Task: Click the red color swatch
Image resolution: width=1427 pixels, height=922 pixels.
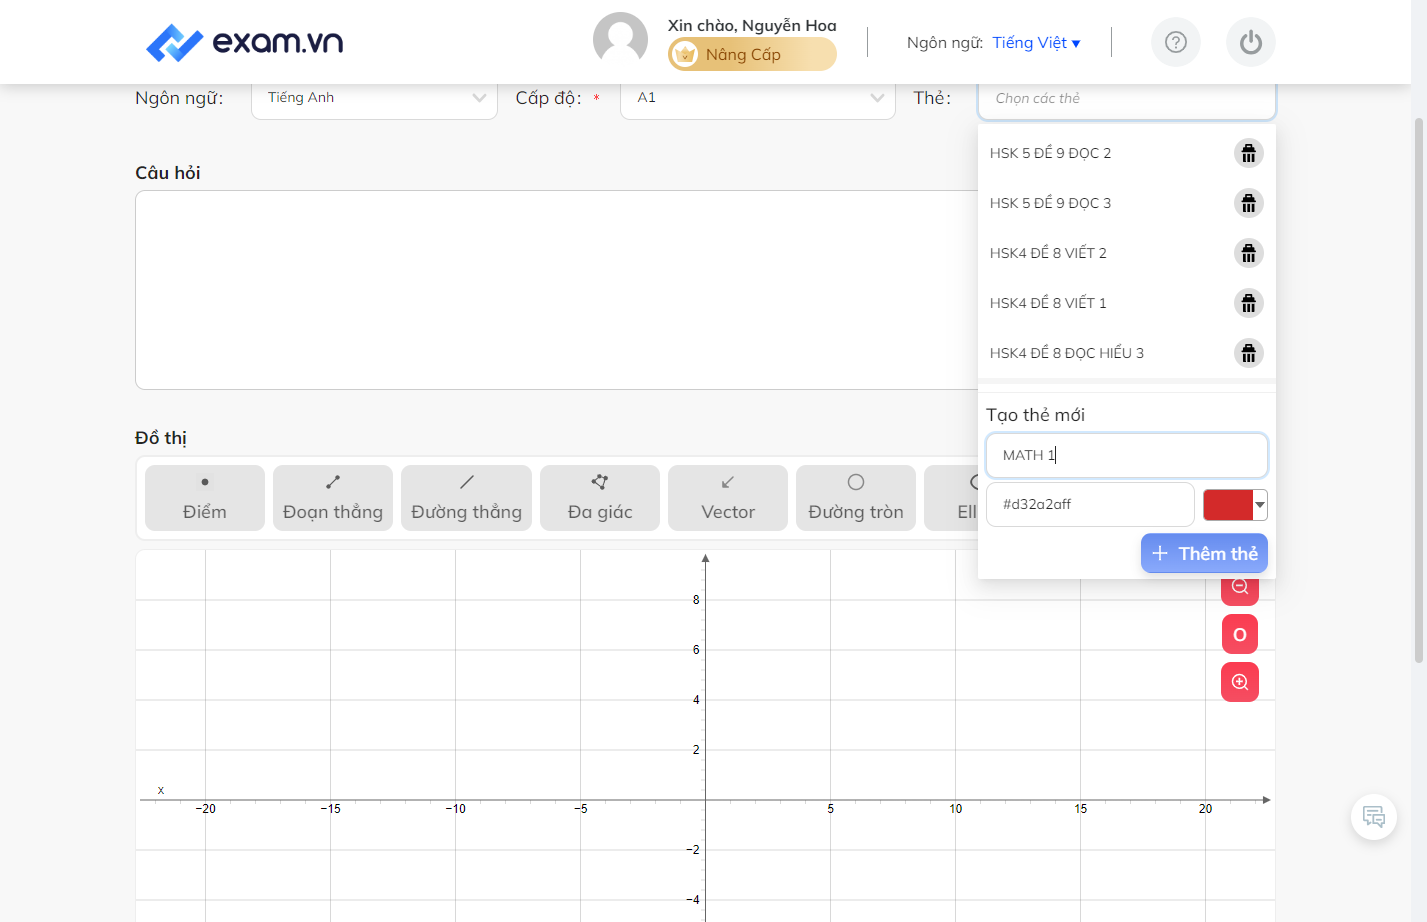Action: pyautogui.click(x=1228, y=505)
